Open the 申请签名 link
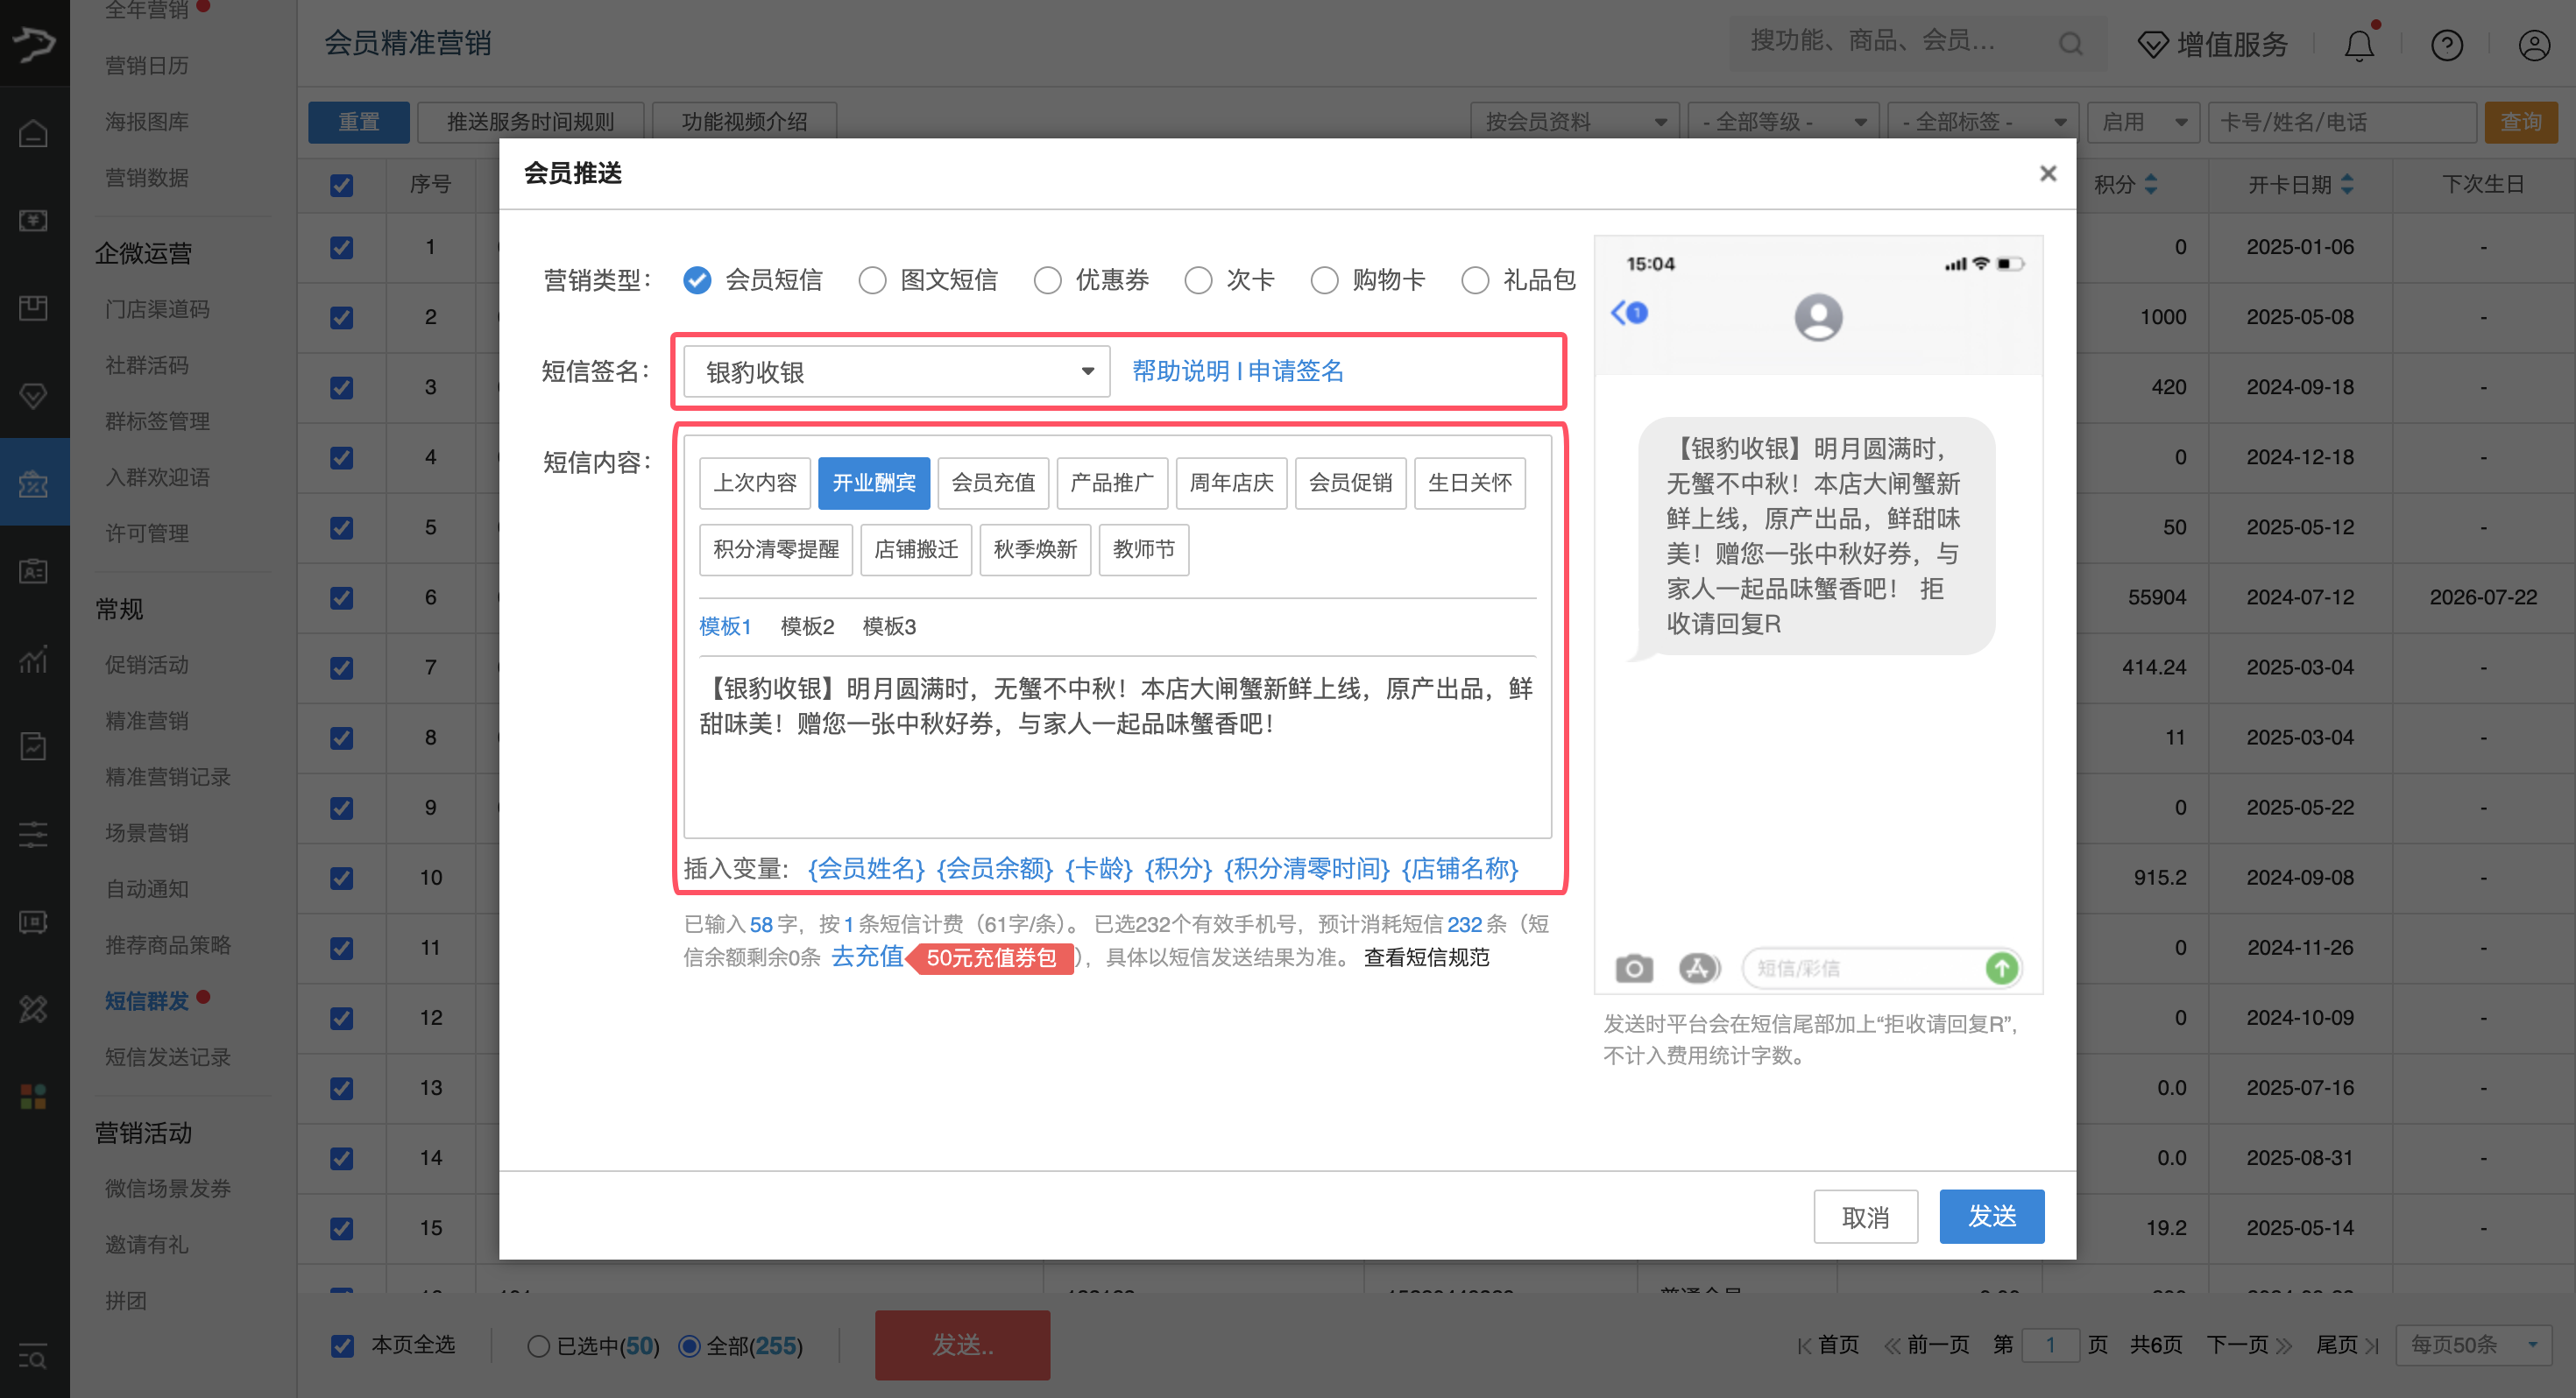Screen dimensions: 2576x1398 pos(1296,371)
